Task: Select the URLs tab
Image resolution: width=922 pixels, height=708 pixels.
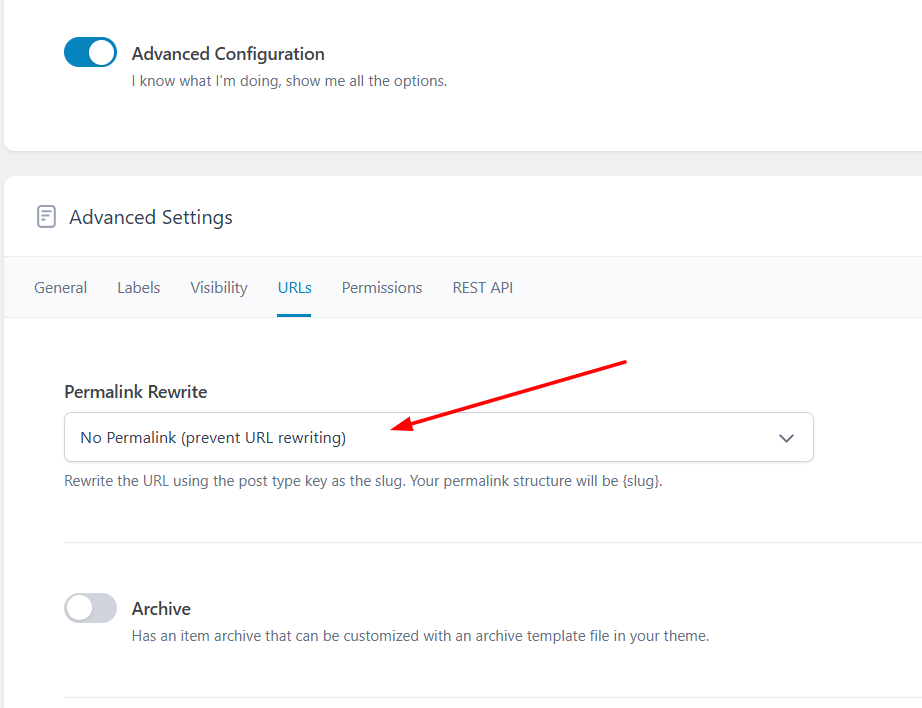Action: pyautogui.click(x=294, y=288)
